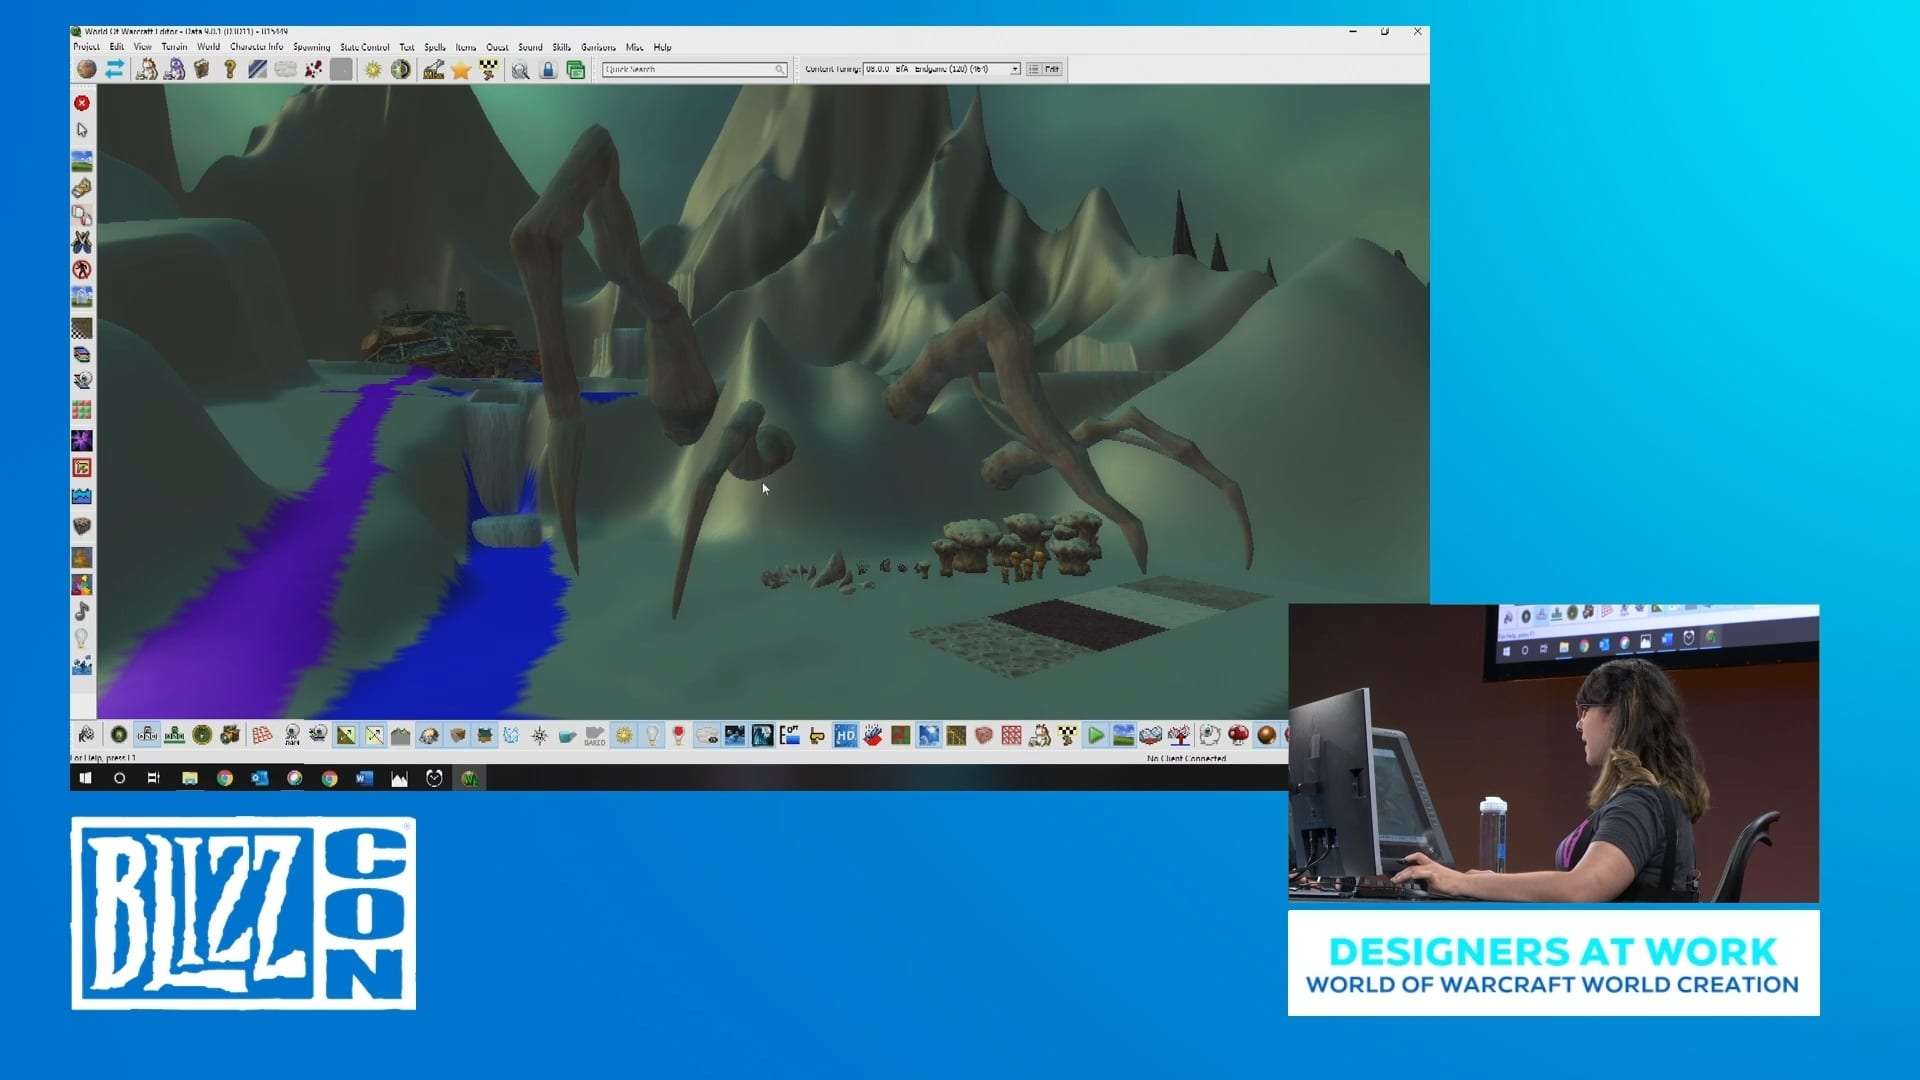
Task: Select the water tool in left sidebar
Action: point(82,496)
